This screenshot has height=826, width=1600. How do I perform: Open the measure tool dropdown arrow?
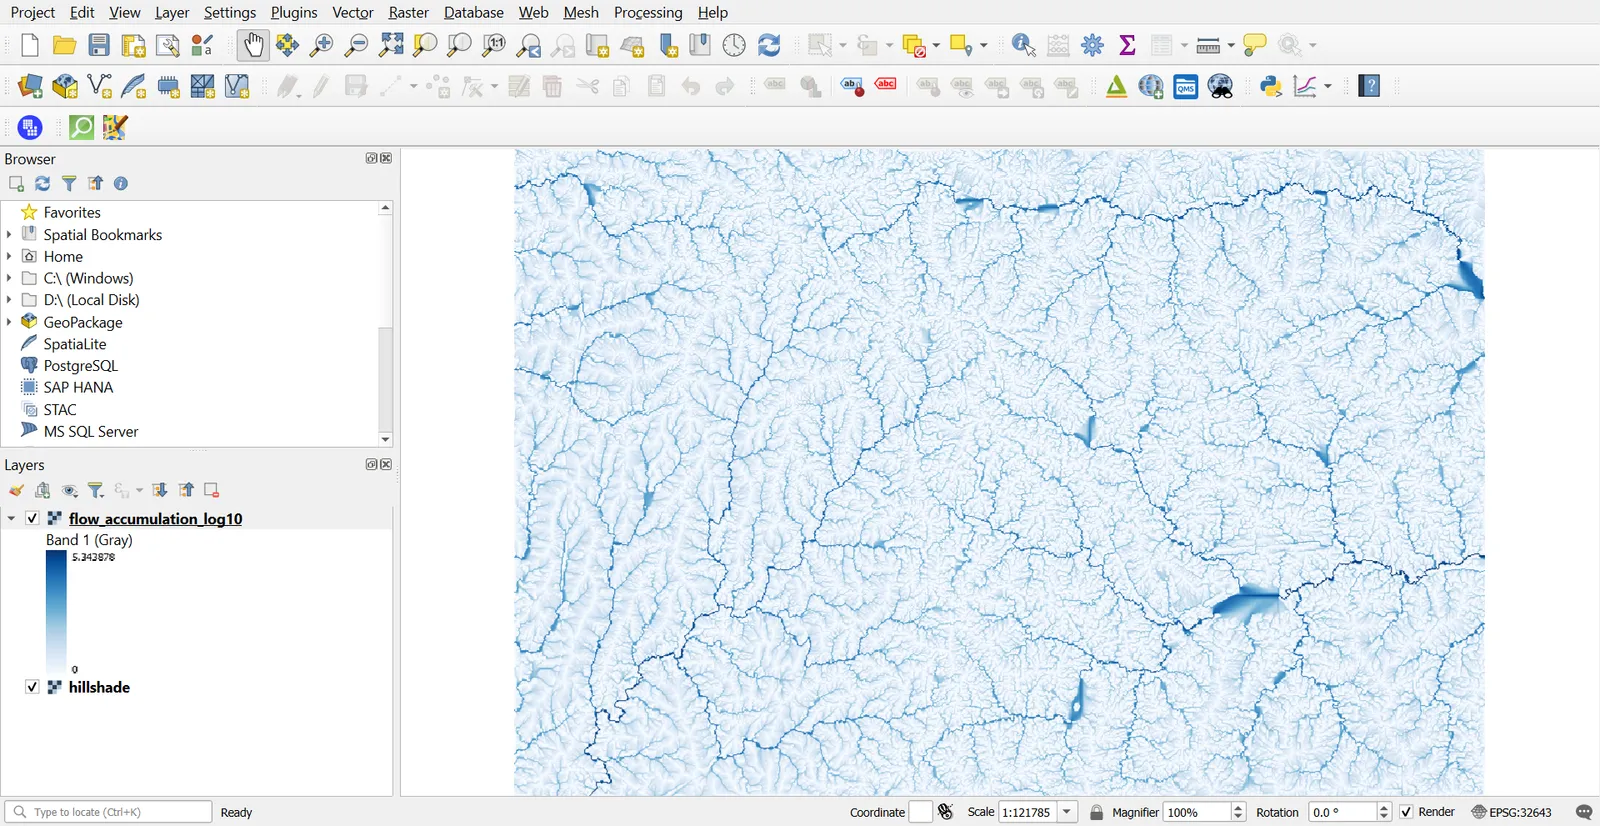point(1231,45)
